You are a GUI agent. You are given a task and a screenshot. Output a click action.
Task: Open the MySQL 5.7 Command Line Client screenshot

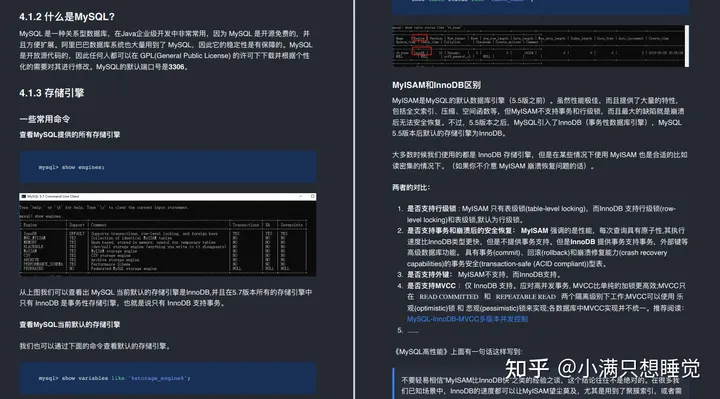coord(168,235)
